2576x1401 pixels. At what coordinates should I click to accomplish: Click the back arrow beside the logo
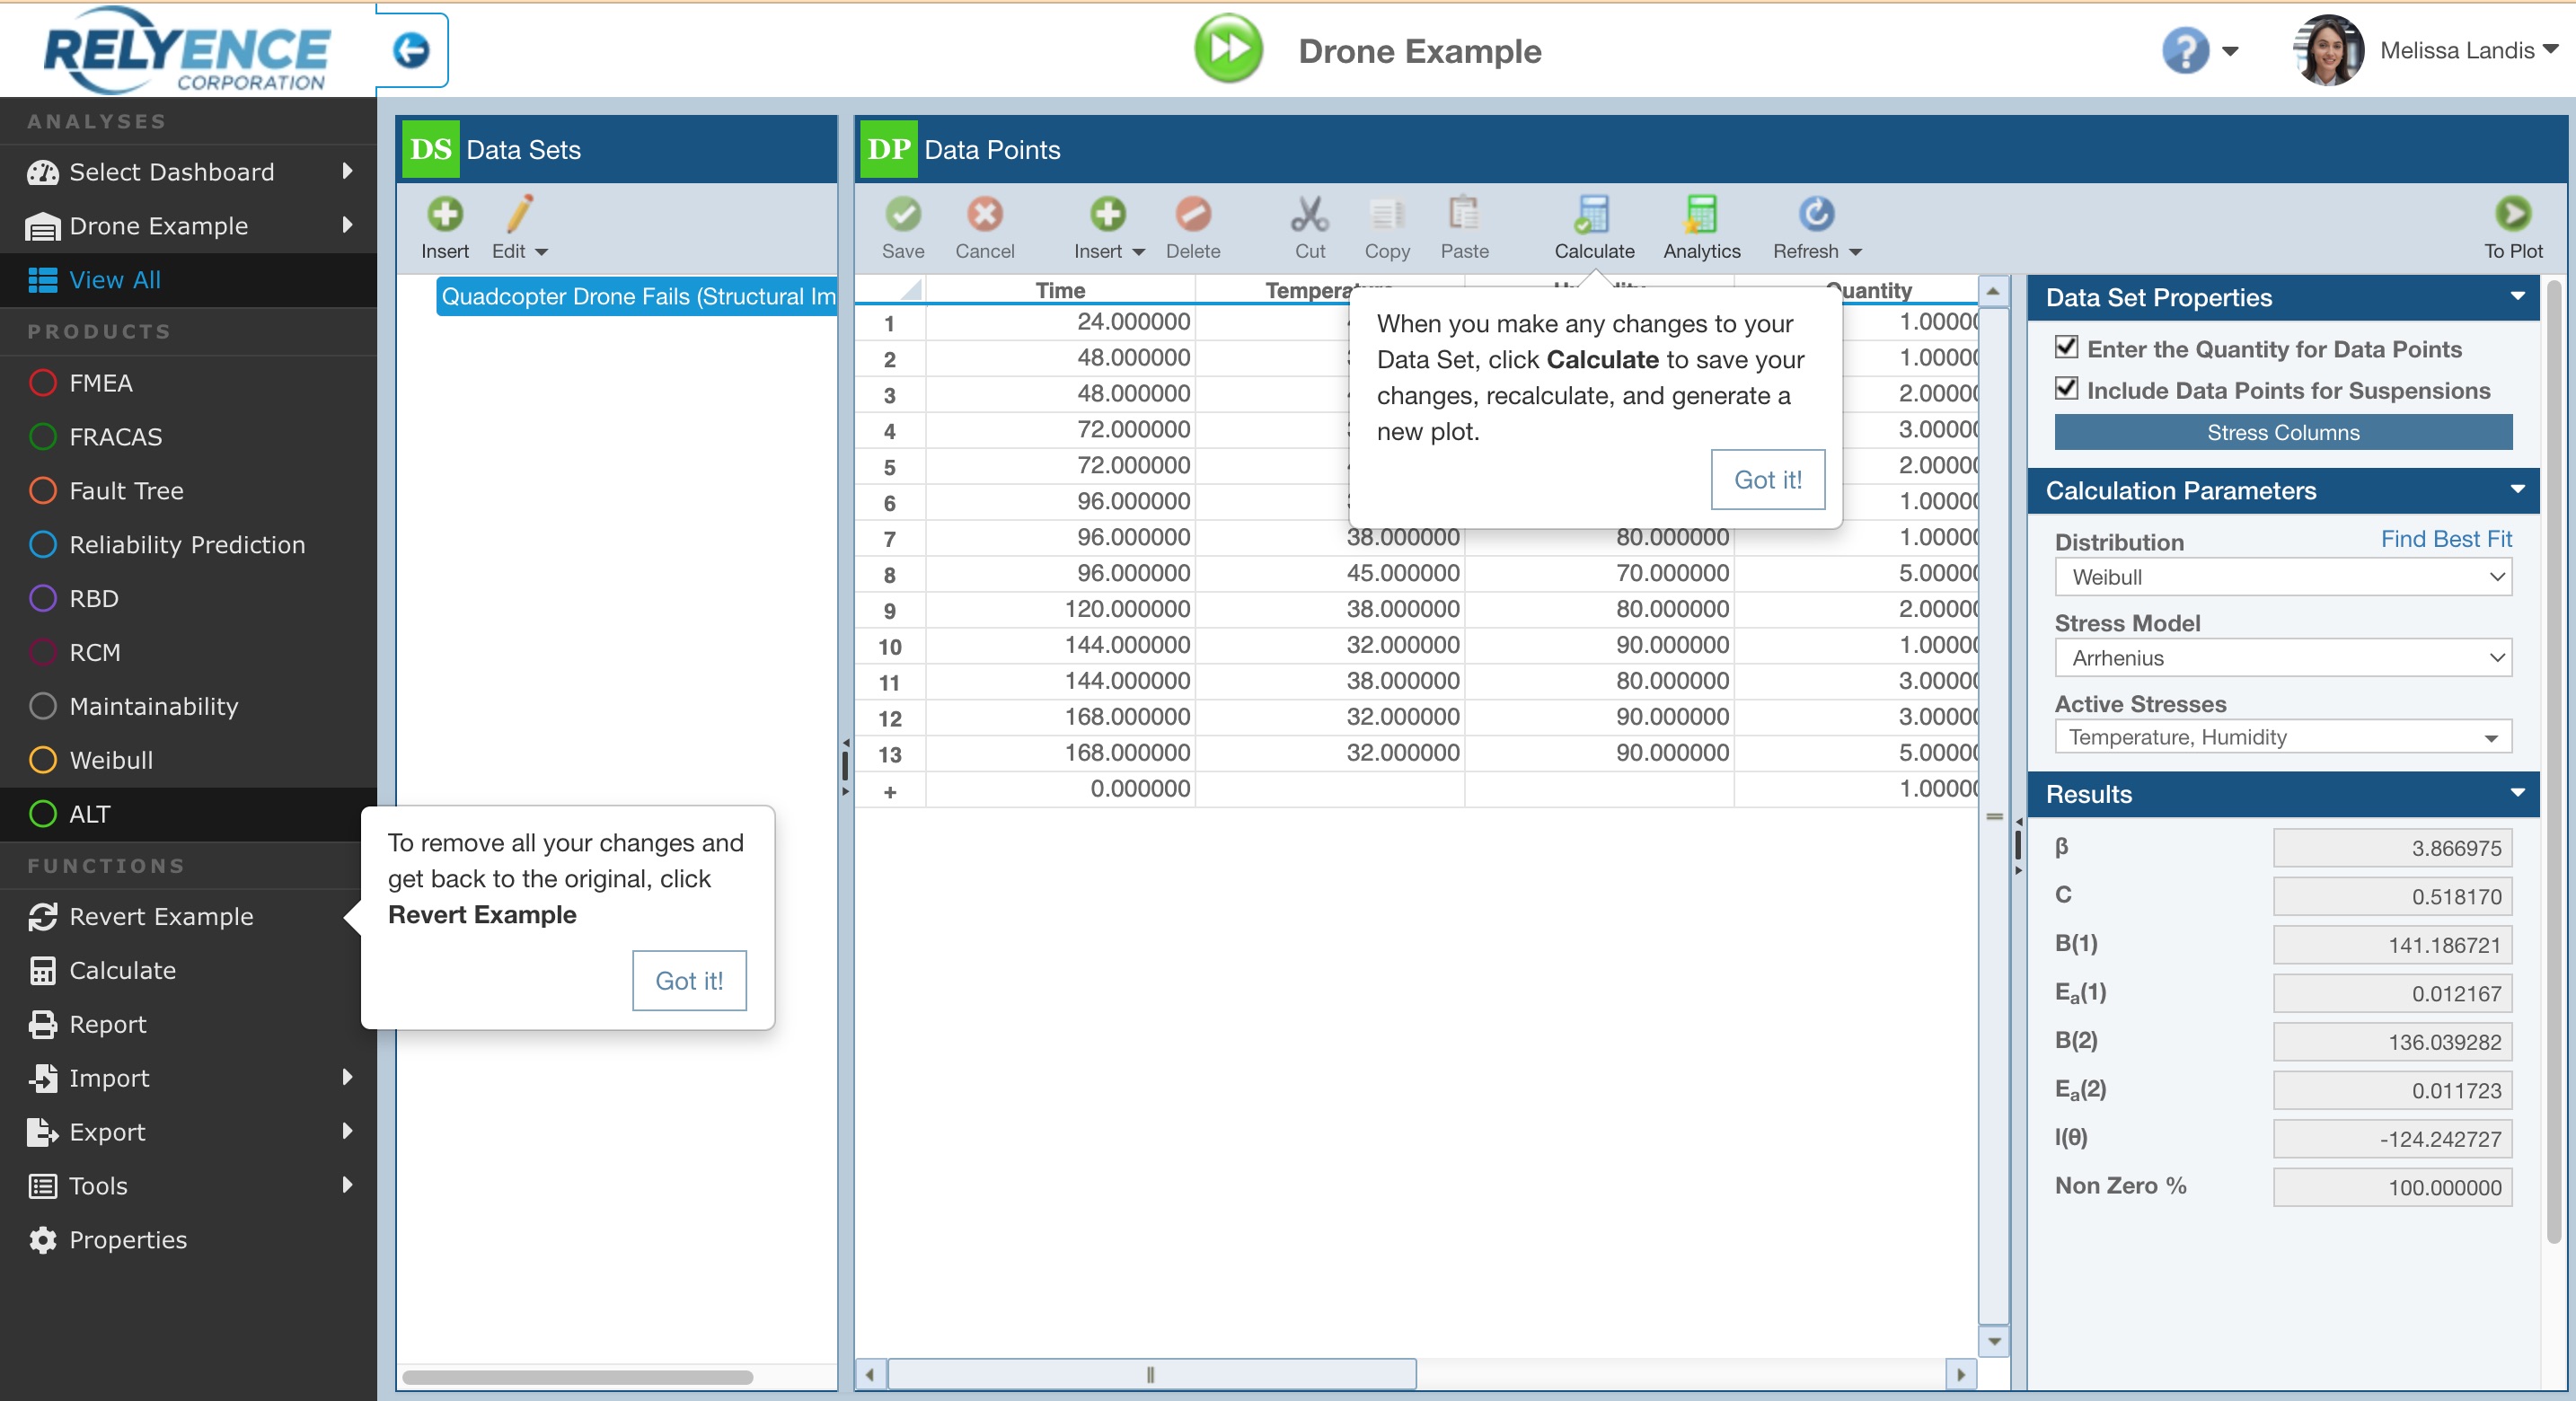pos(411,49)
